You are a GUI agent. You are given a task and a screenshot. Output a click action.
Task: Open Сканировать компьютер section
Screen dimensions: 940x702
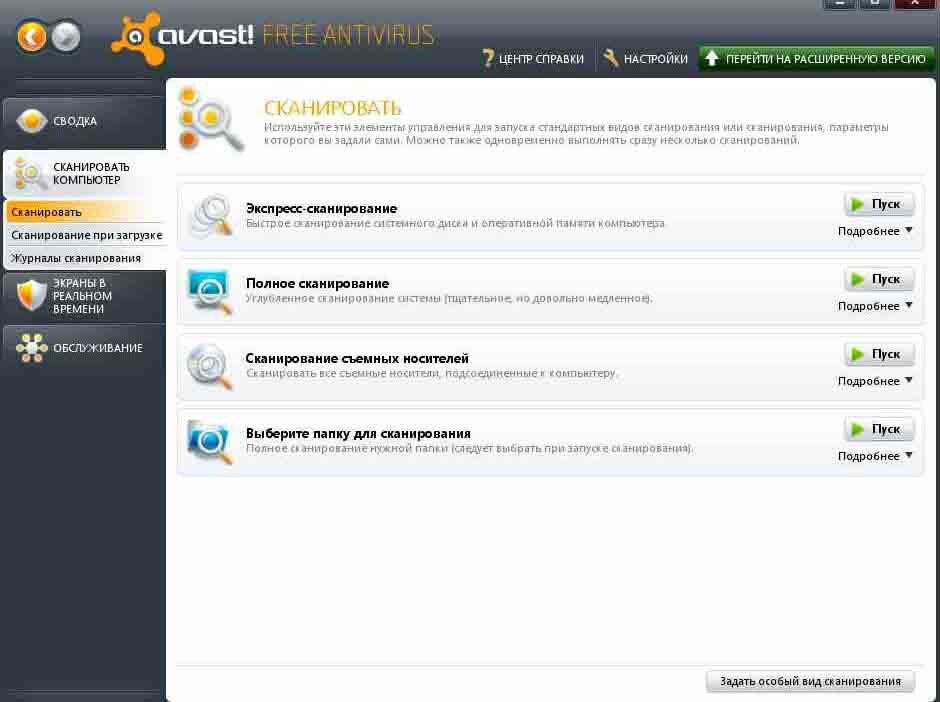(84, 174)
